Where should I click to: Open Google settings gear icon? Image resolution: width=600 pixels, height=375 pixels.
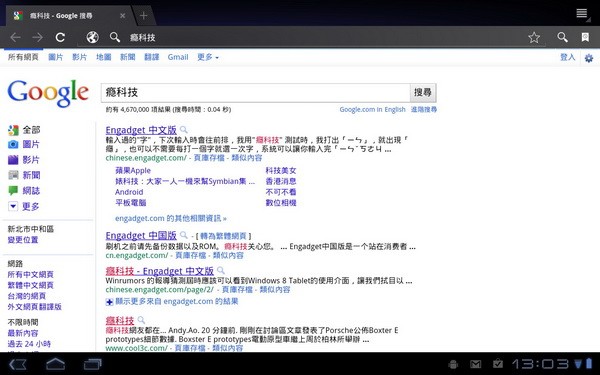589,58
